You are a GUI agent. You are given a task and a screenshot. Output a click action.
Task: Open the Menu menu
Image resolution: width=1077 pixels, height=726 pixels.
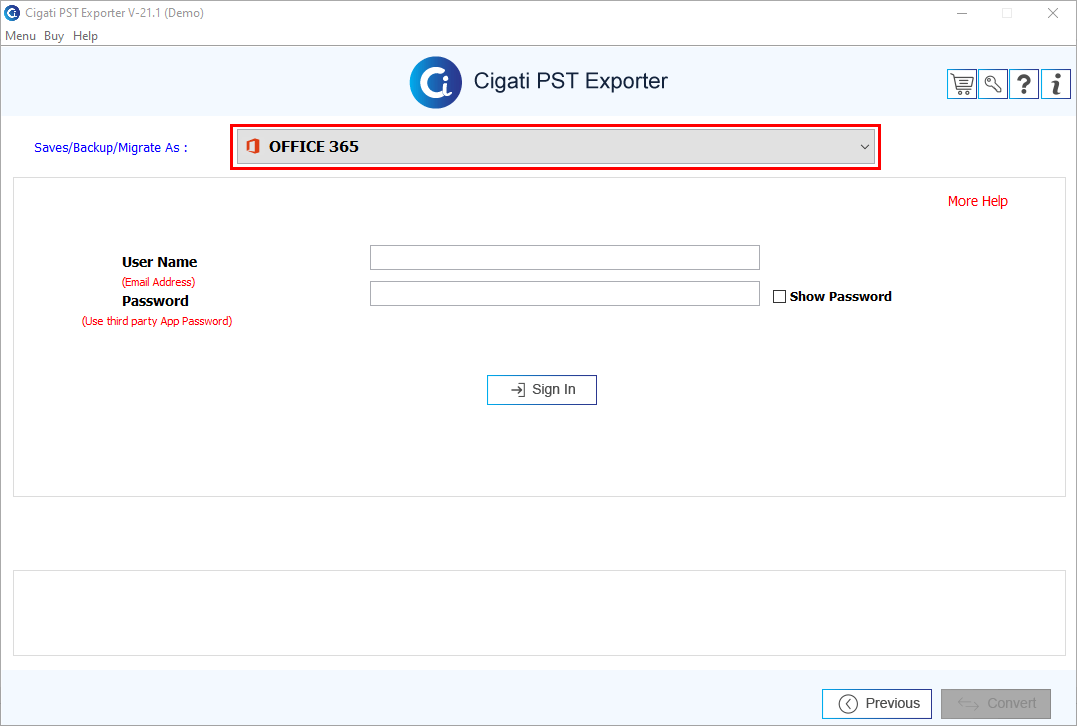[20, 36]
